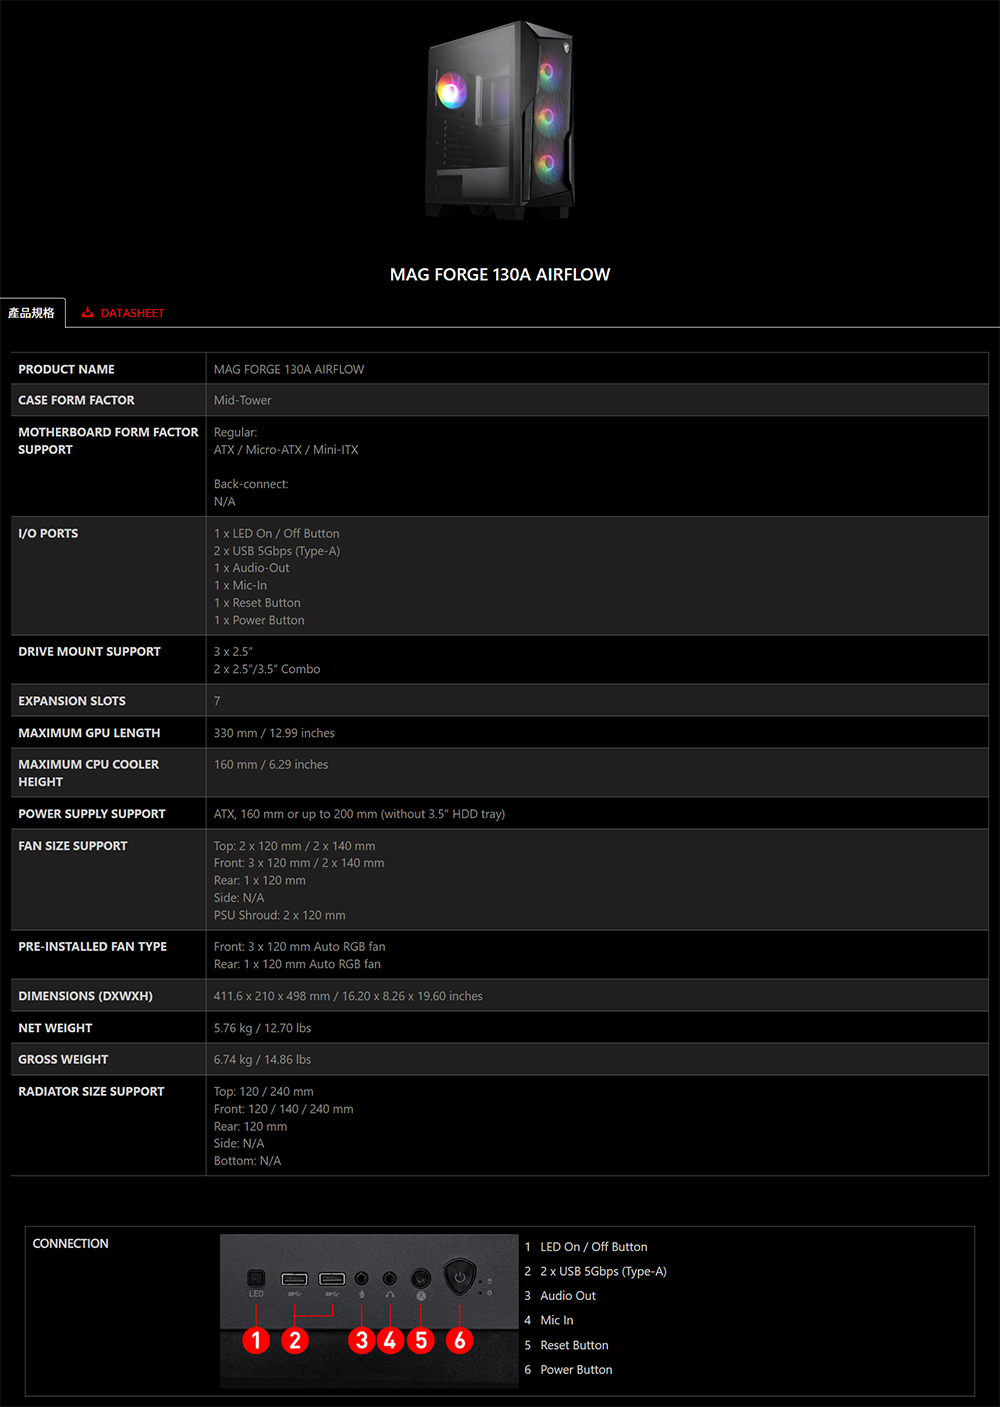The width and height of the screenshot is (1000, 1407).
Task: Click the PRE-INSTALLED FAN TYPE label
Action: 92,946
